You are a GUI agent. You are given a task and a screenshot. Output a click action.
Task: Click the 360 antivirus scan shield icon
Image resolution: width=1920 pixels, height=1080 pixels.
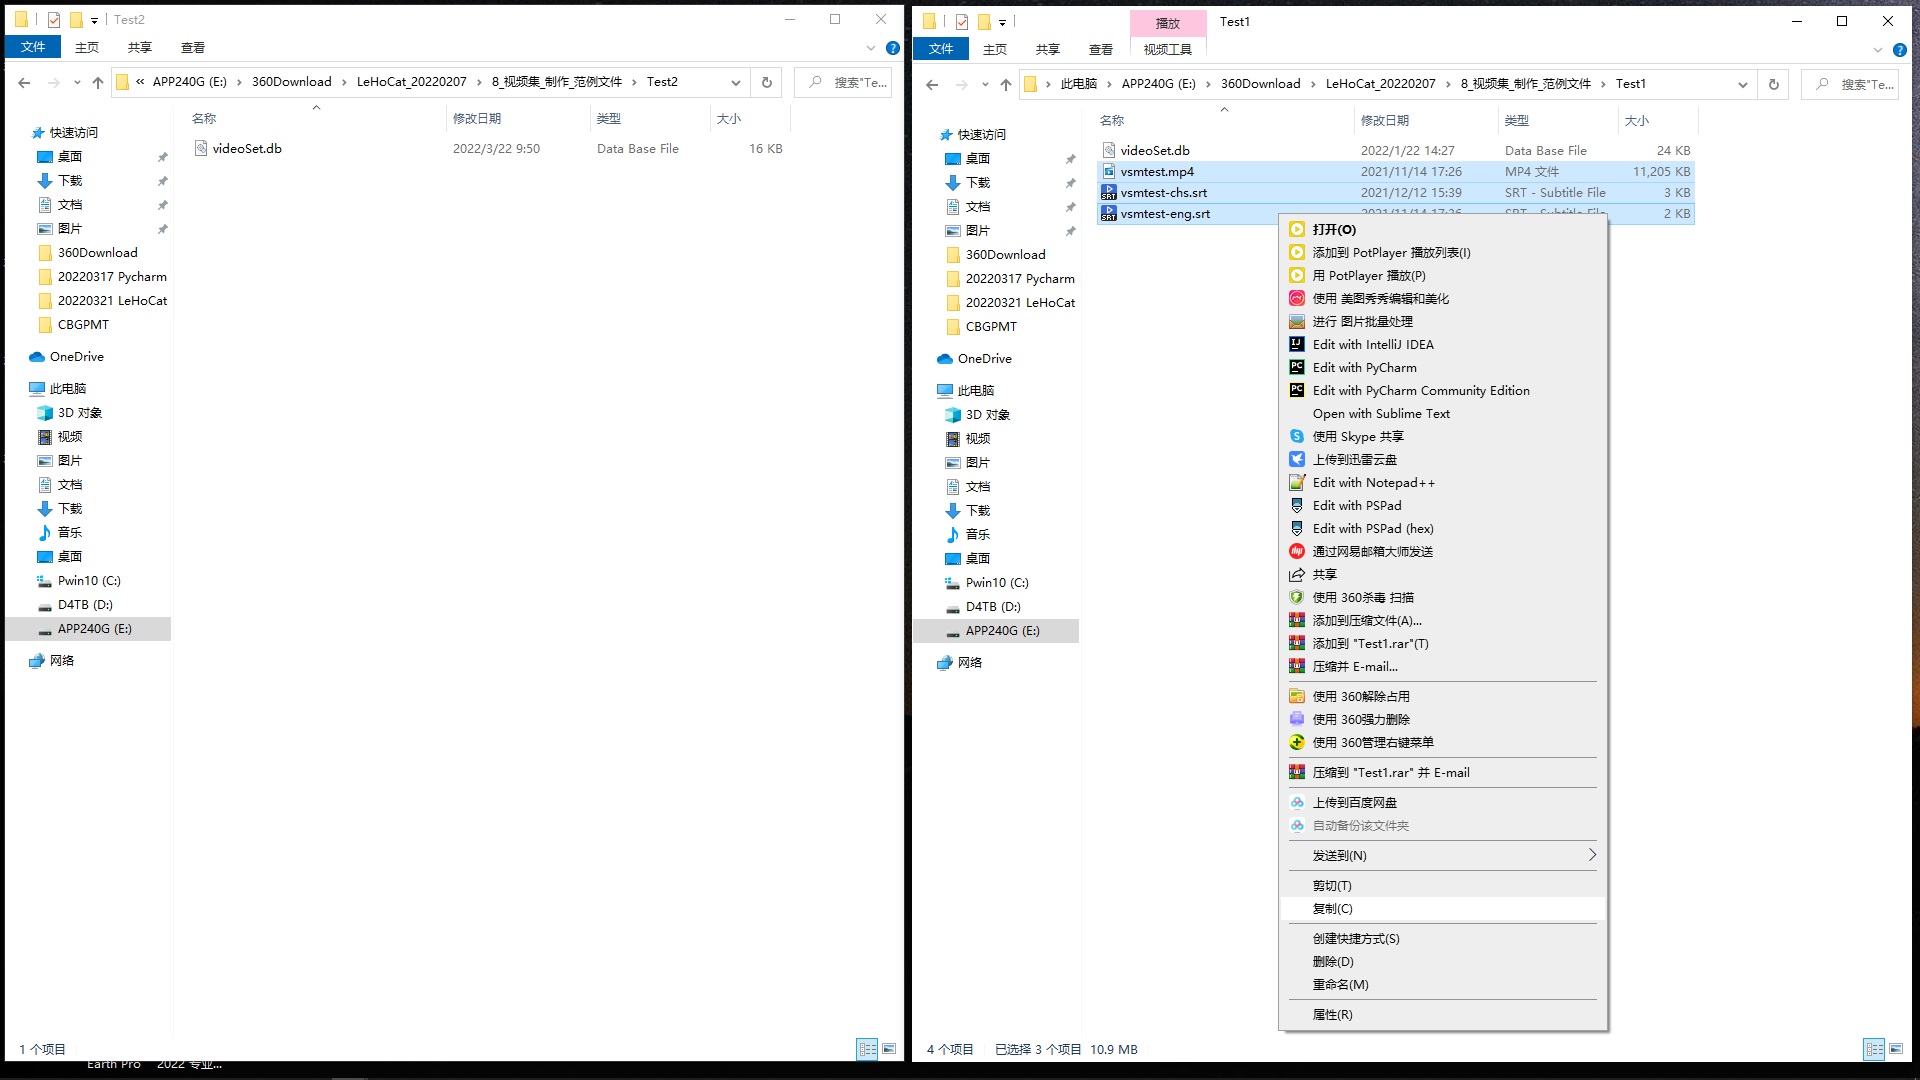[1297, 597]
